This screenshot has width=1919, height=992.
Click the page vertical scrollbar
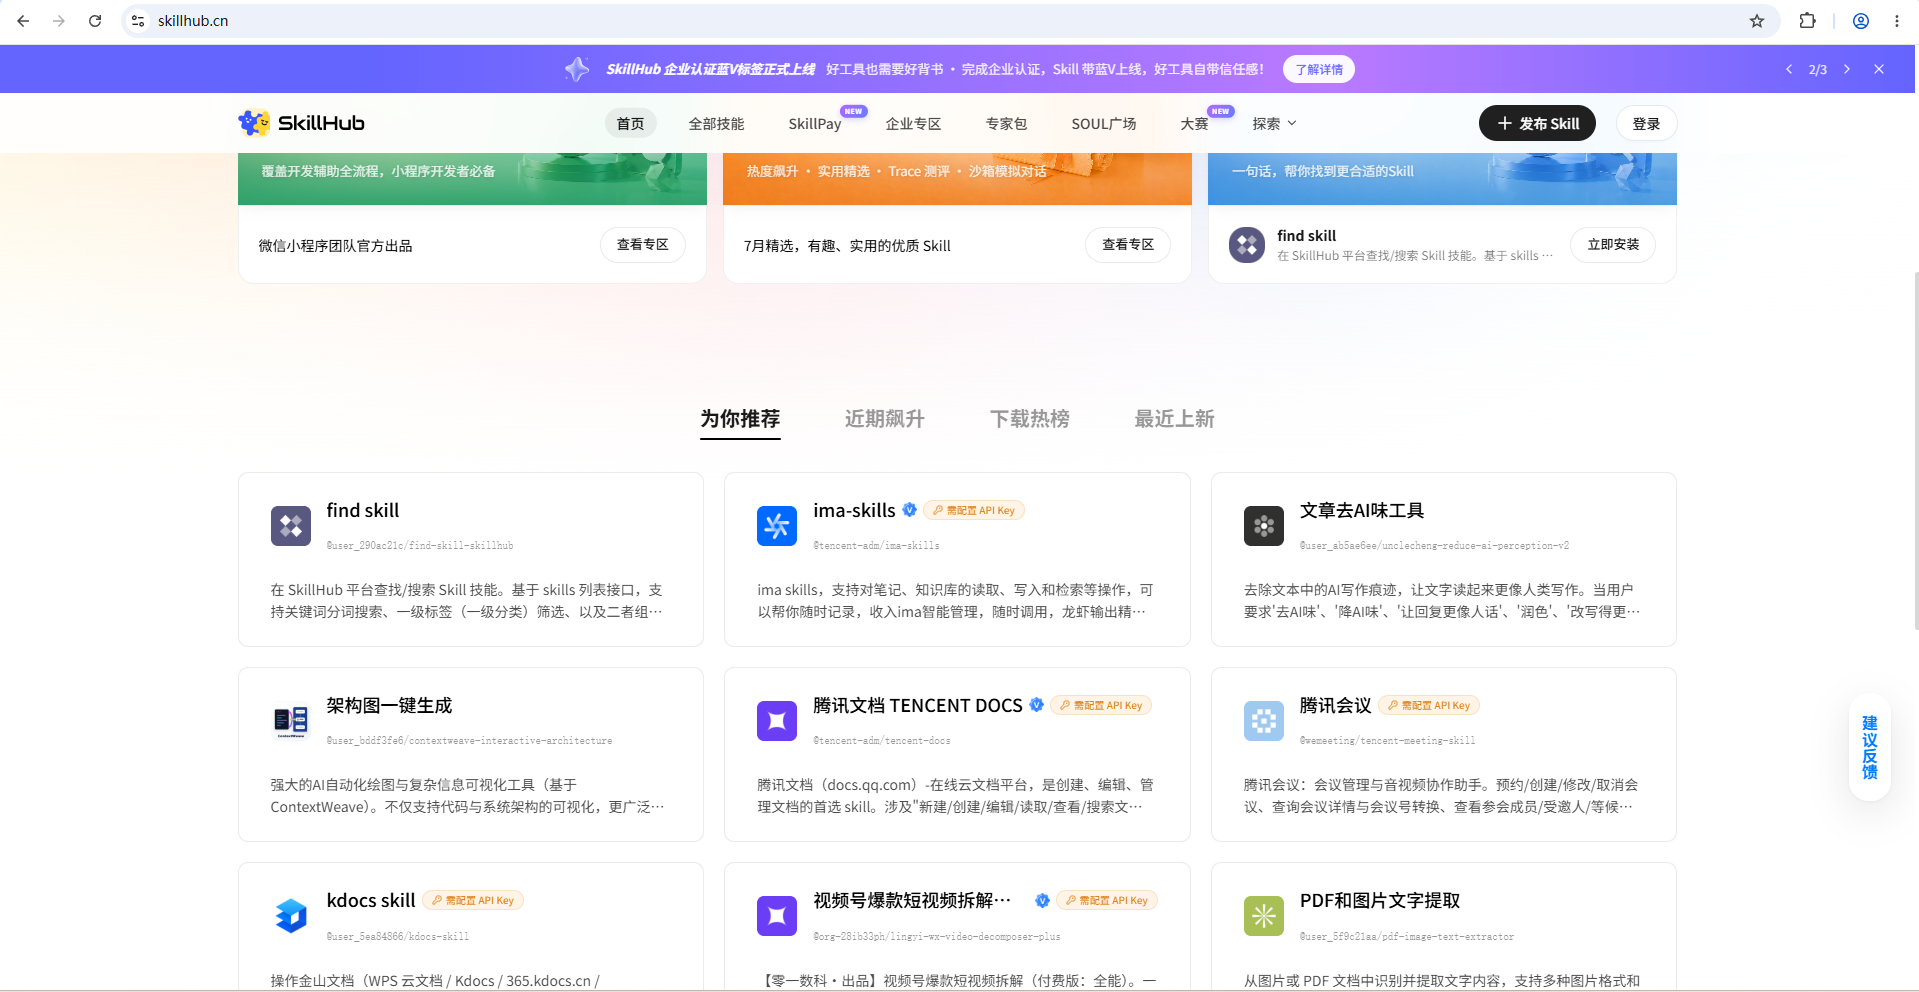pyautogui.click(x=1915, y=450)
